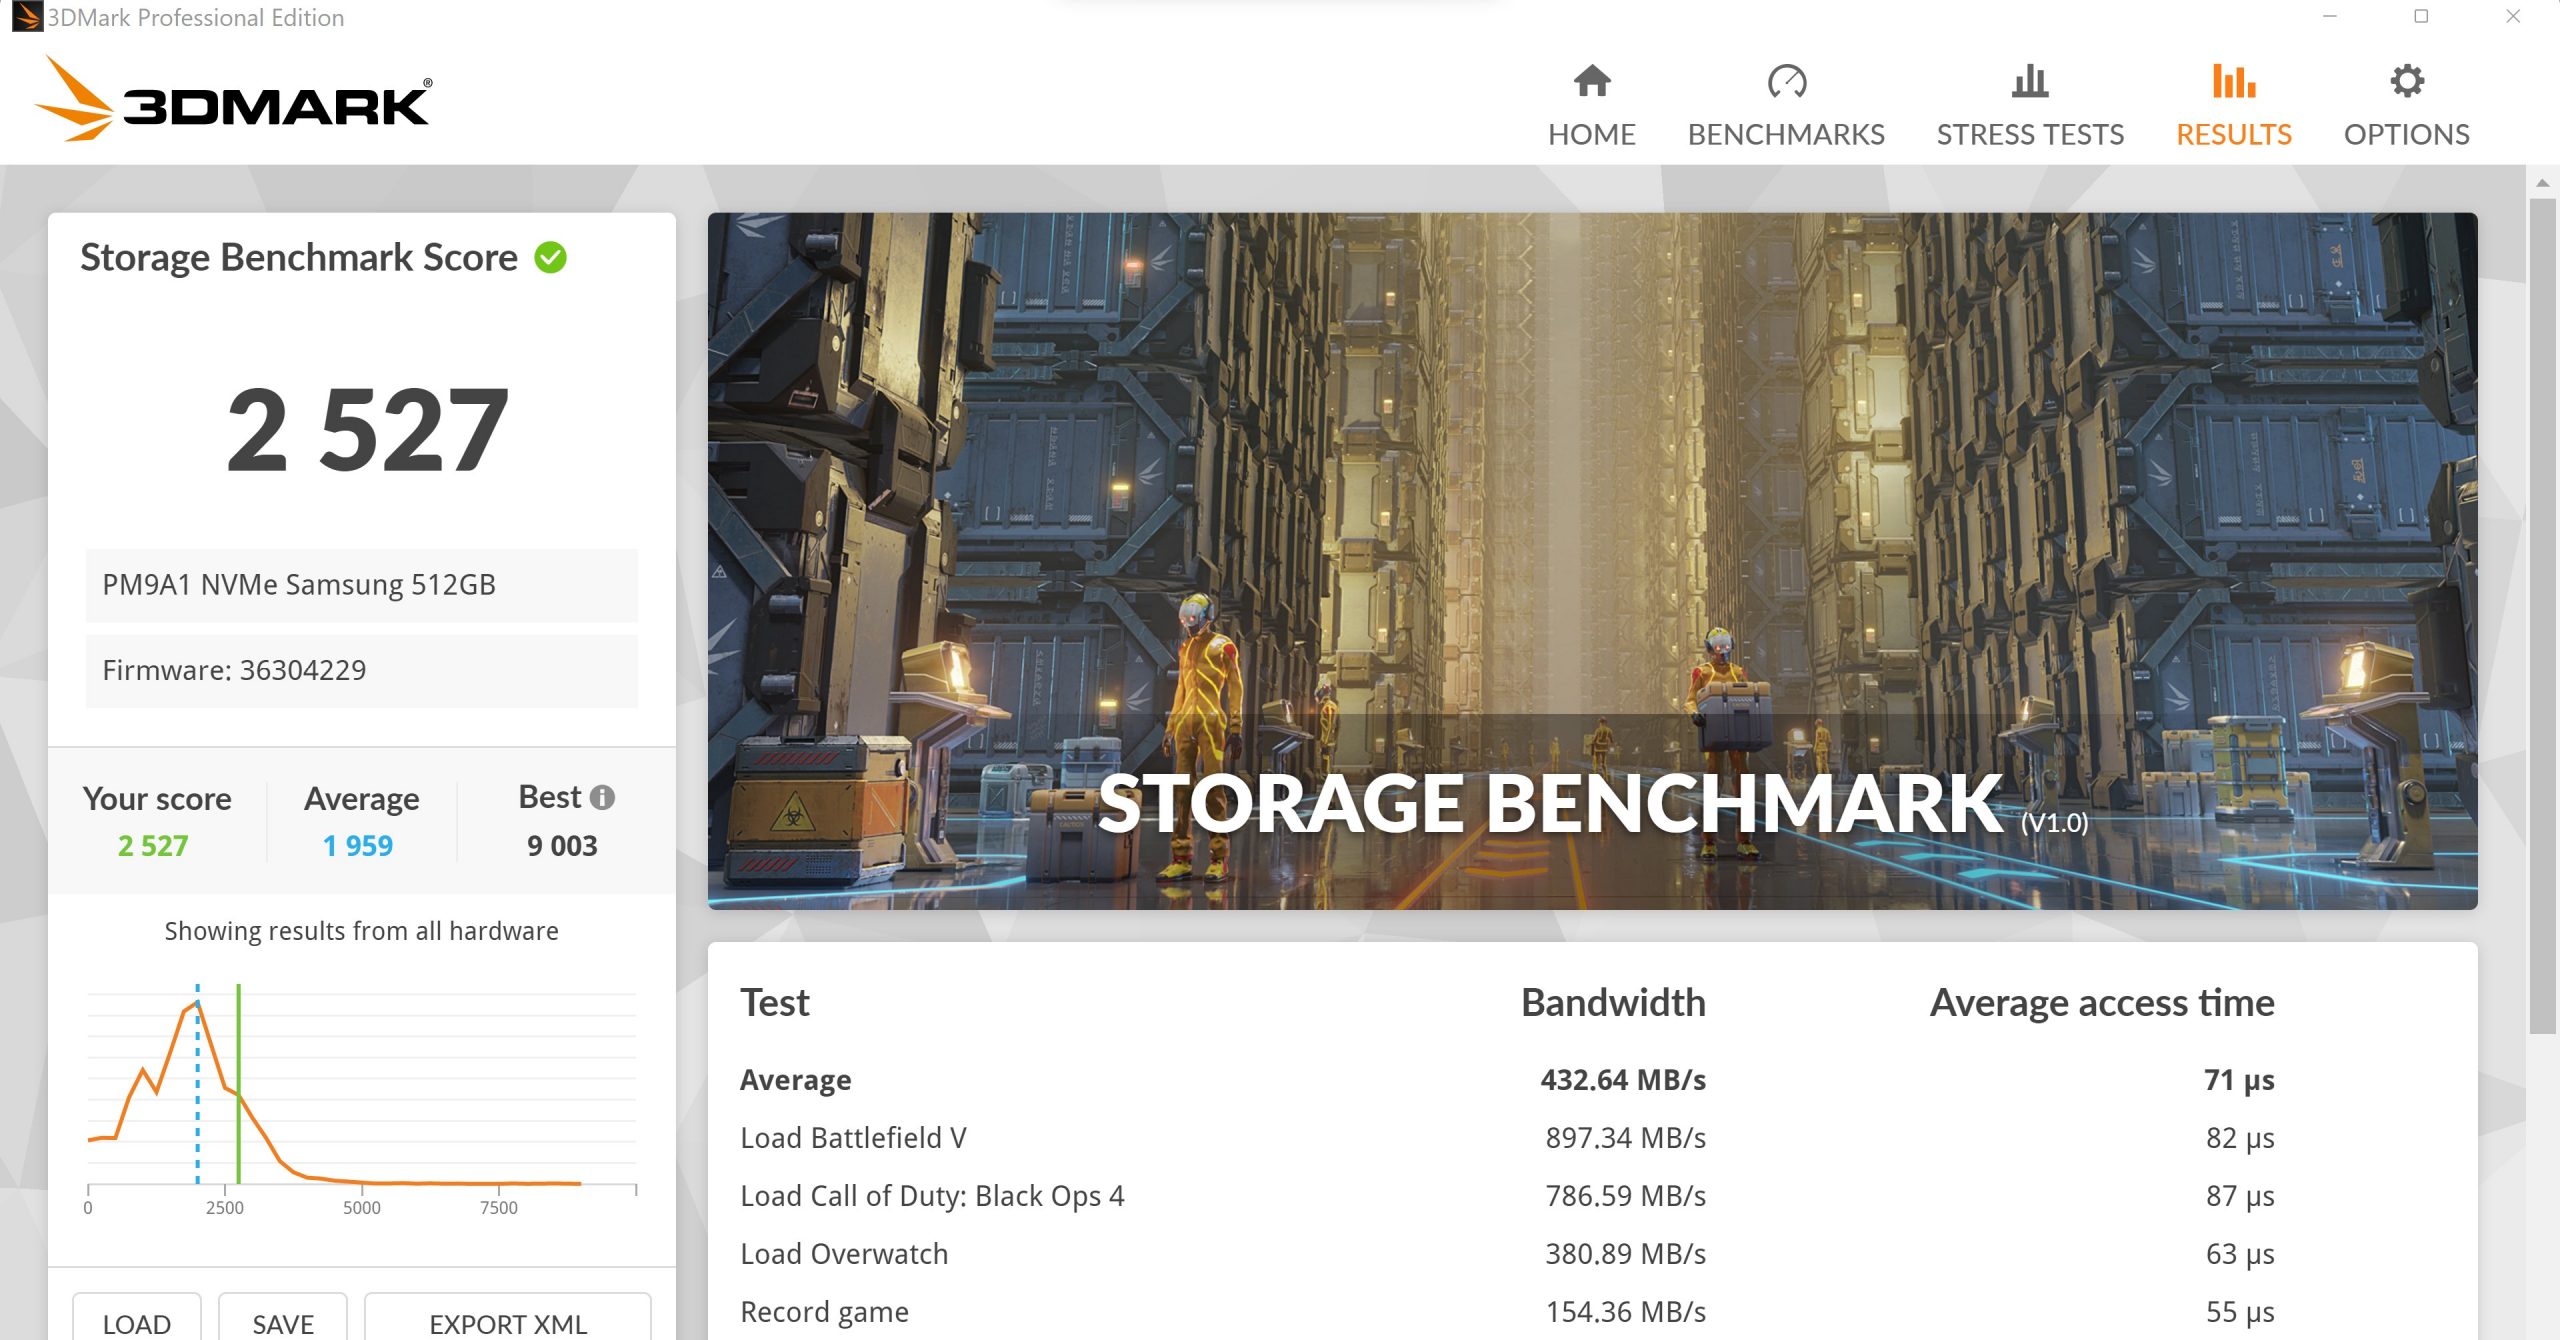Screen dimensions: 2560x1340
Task: Click the Test column header
Action: [x=775, y=1003]
